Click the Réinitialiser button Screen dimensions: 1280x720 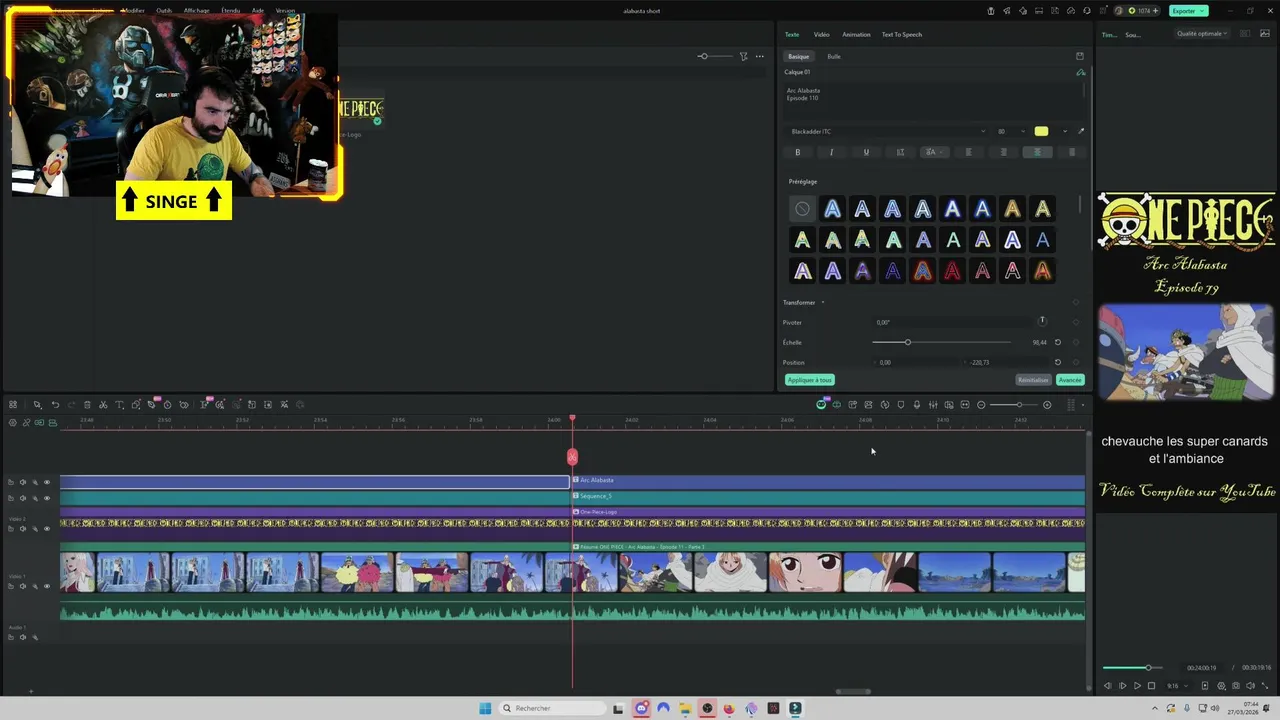[1033, 380]
